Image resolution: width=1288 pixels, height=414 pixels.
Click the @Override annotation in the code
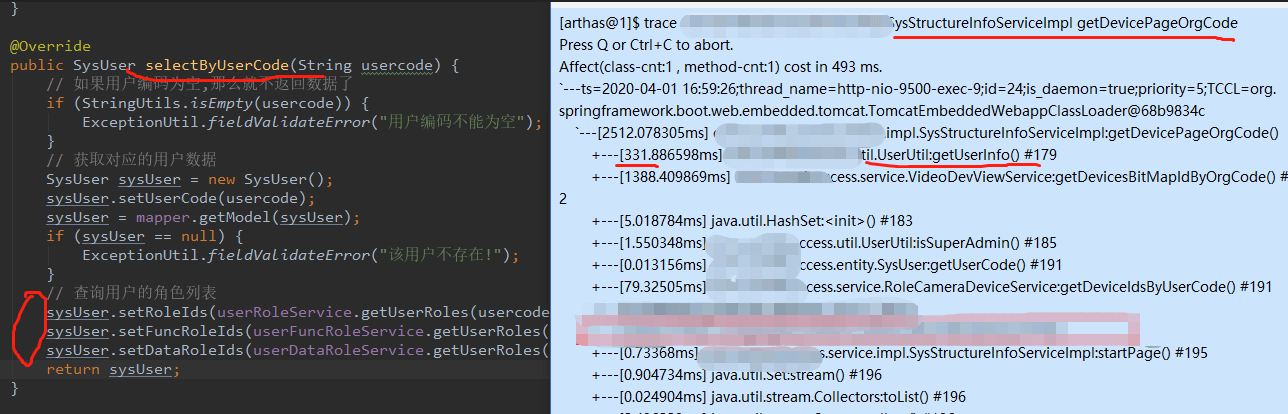(50, 47)
